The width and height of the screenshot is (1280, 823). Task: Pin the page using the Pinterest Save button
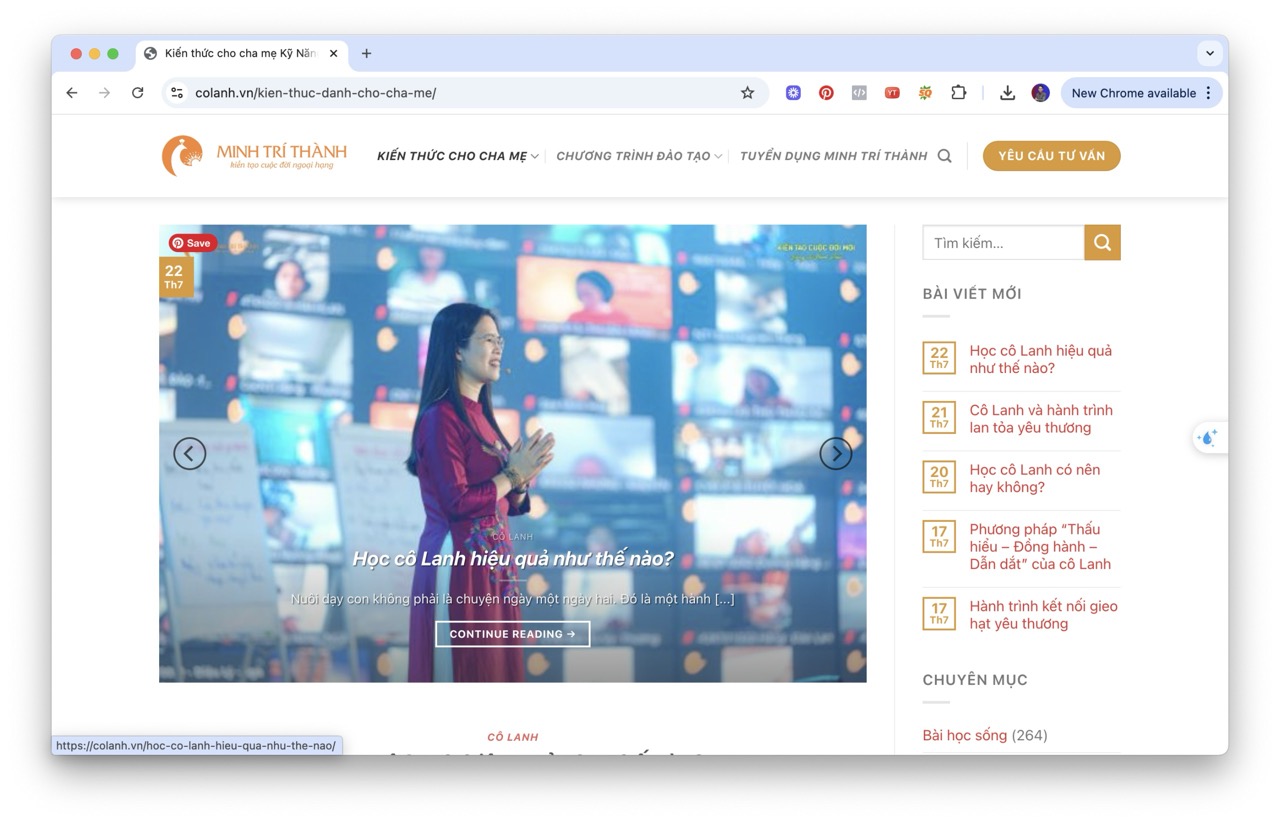coord(192,242)
